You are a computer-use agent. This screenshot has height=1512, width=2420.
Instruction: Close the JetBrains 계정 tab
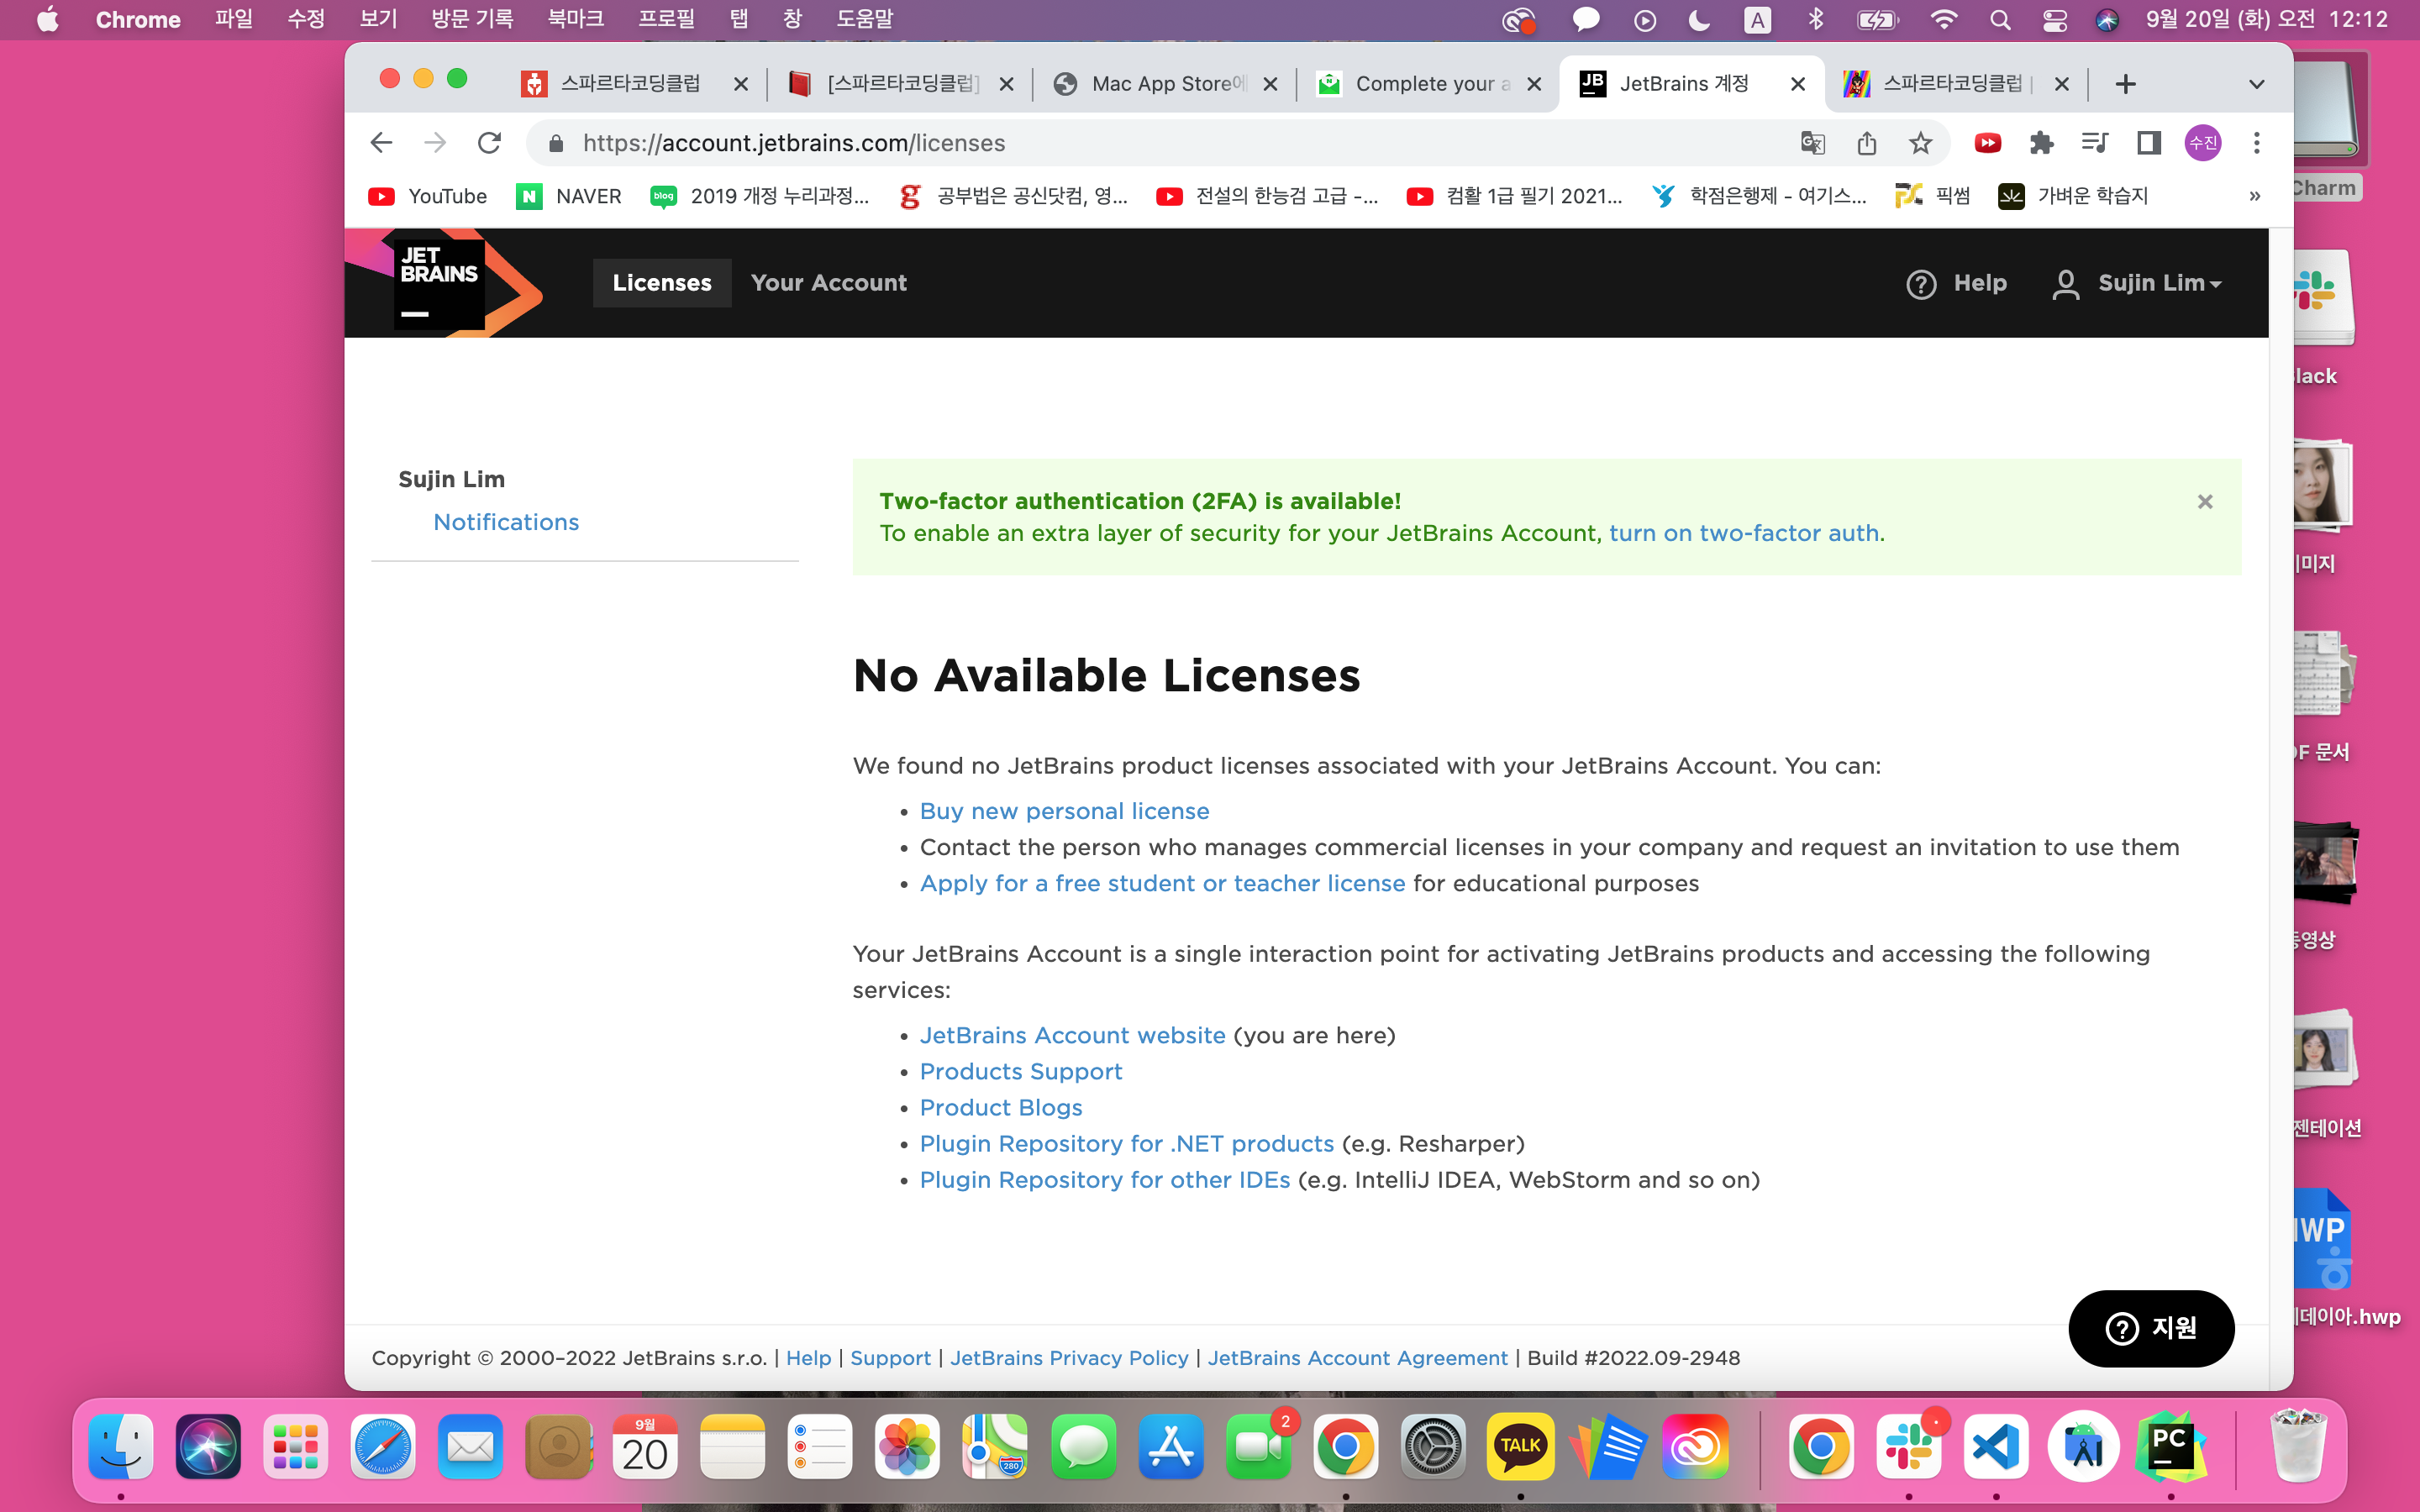click(x=1798, y=84)
